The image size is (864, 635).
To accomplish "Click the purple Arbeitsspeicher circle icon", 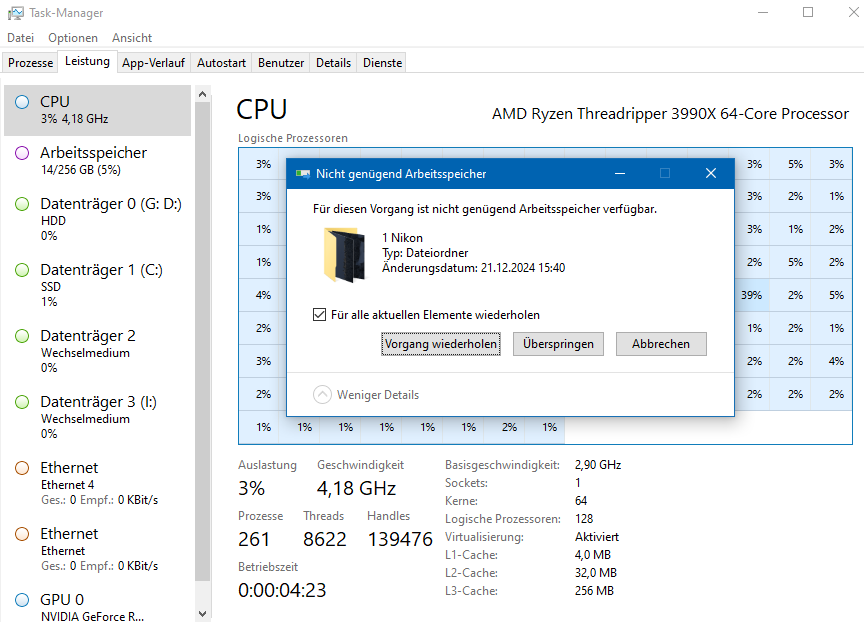I will pyautogui.click(x=22, y=153).
